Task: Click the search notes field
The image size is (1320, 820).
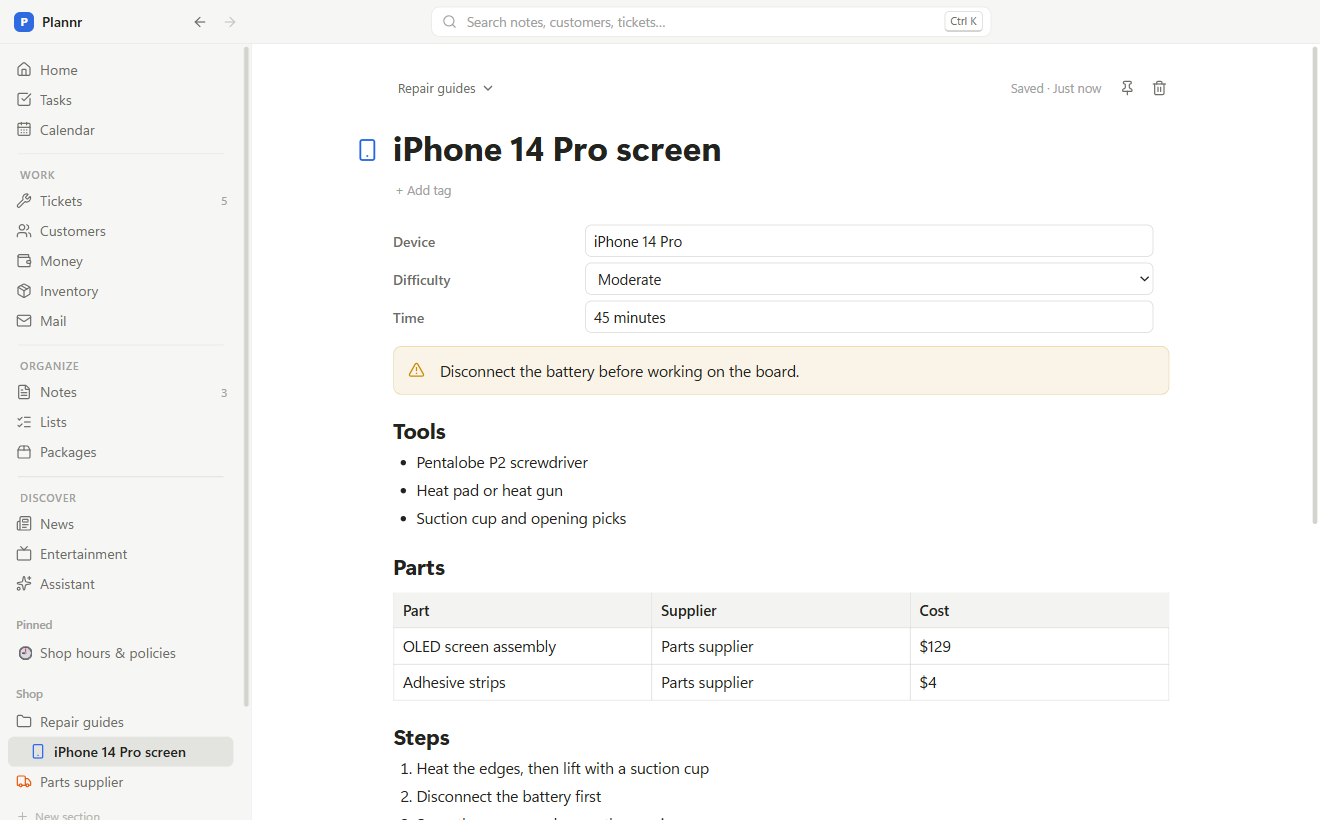Action: [x=711, y=22]
